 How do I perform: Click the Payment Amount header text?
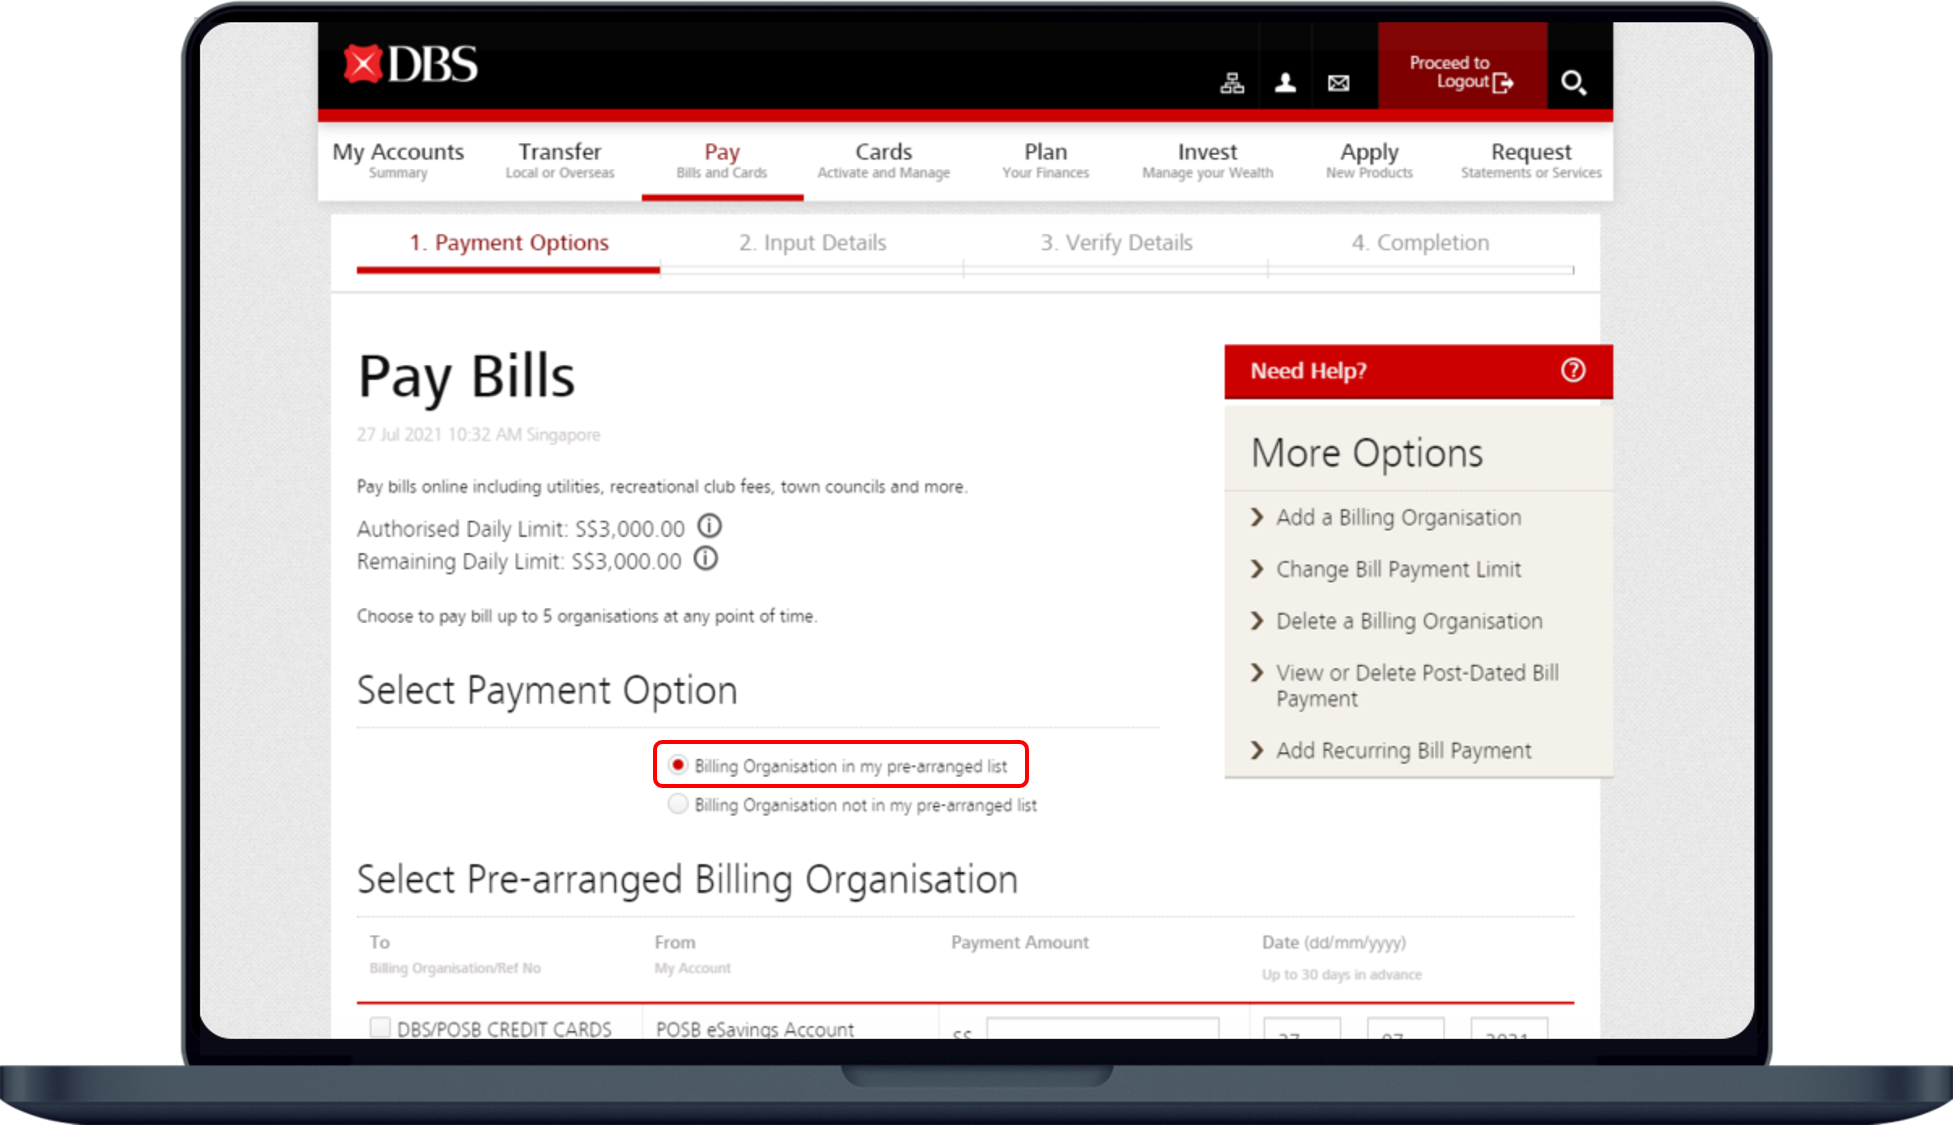coord(1020,942)
